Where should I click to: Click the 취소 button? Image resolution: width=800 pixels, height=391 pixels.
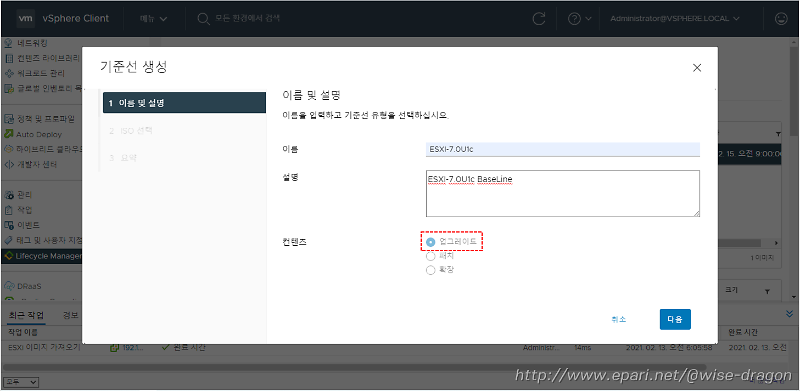coord(619,320)
